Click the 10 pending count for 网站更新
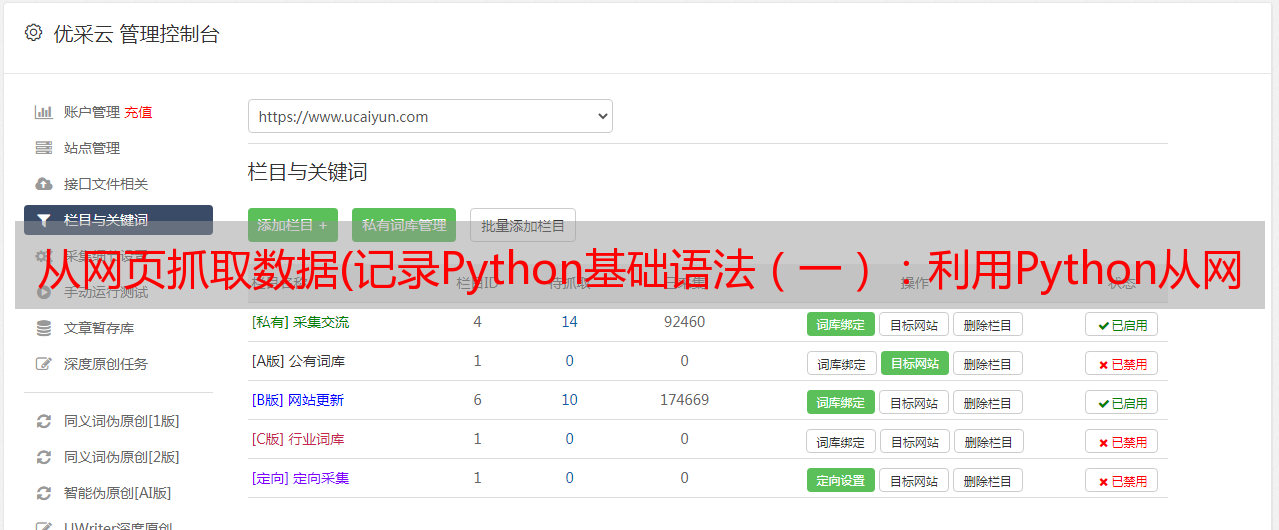The width and height of the screenshot is (1279, 530). [x=570, y=400]
